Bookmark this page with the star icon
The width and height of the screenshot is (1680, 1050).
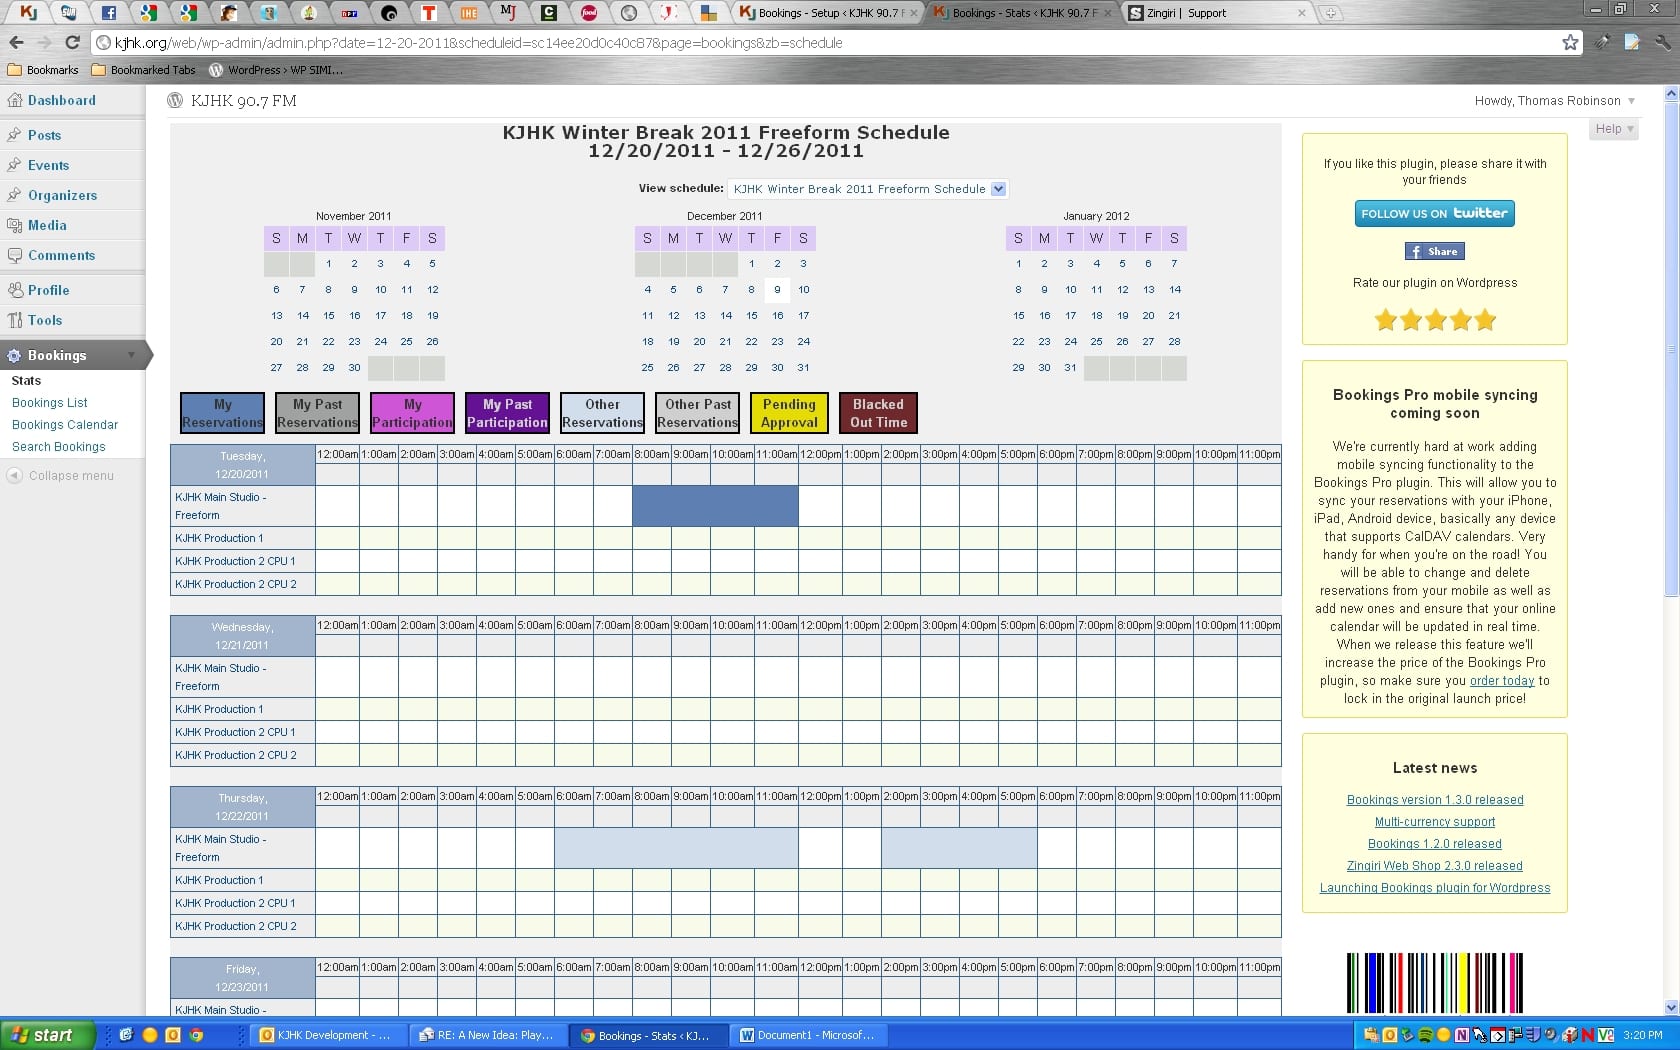[1570, 42]
